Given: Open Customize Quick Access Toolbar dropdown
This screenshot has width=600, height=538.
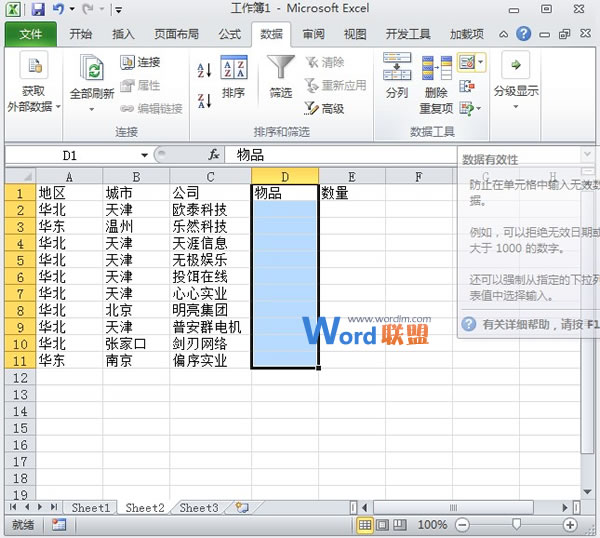Looking at the screenshot, I should (119, 10).
